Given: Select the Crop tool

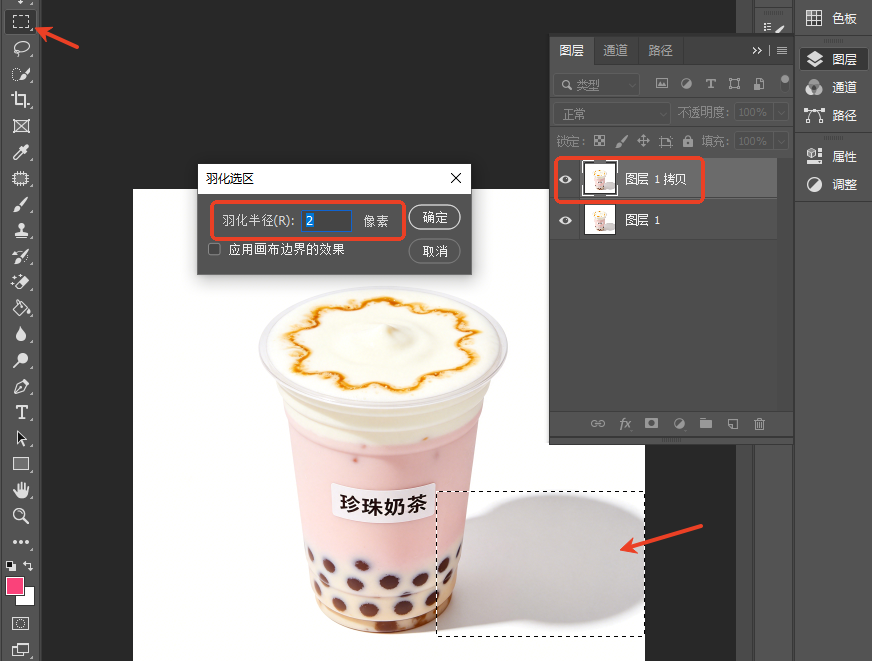Looking at the screenshot, I should pyautogui.click(x=21, y=100).
